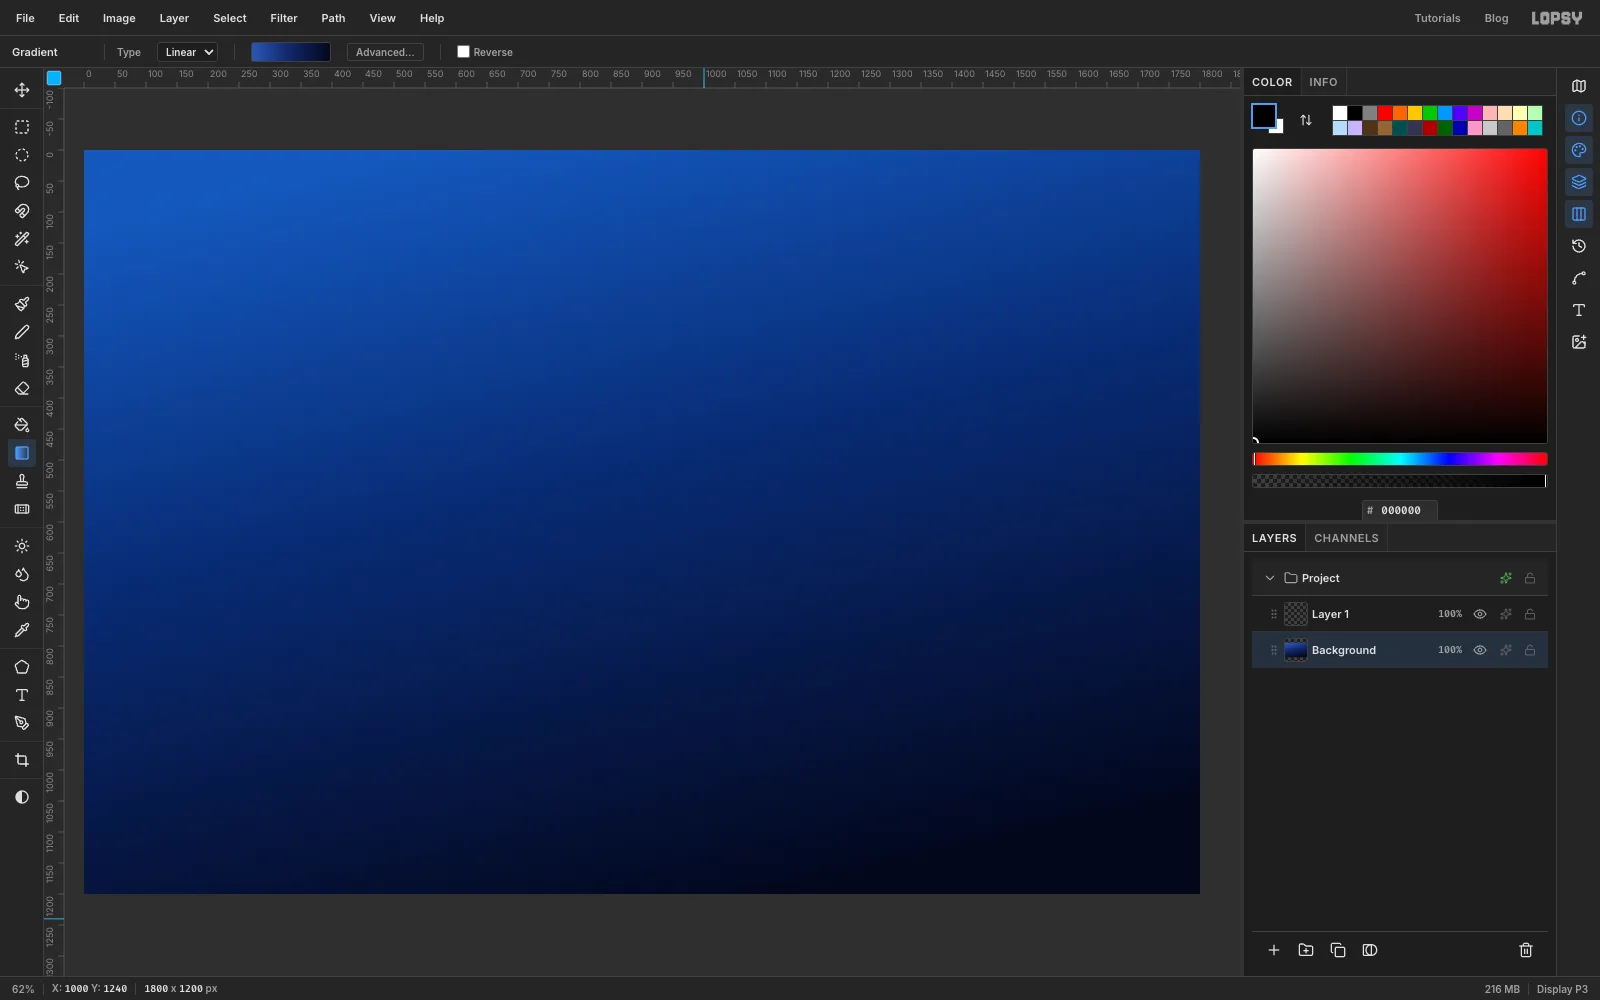This screenshot has width=1600, height=1000.
Task: Open the History panel icon
Action: point(1579,246)
